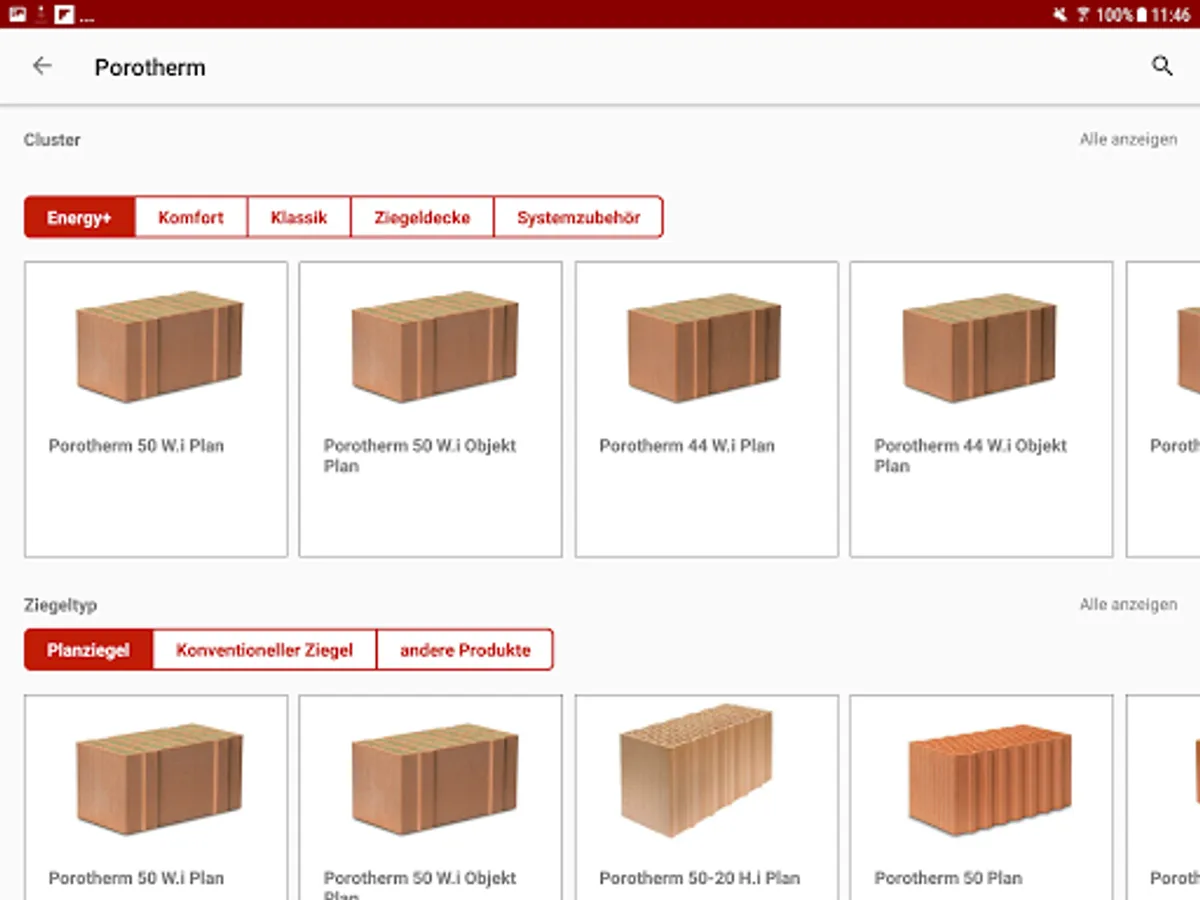Show all items in the Ziegeltyp section
The height and width of the screenshot is (900, 1200).
coord(1128,605)
